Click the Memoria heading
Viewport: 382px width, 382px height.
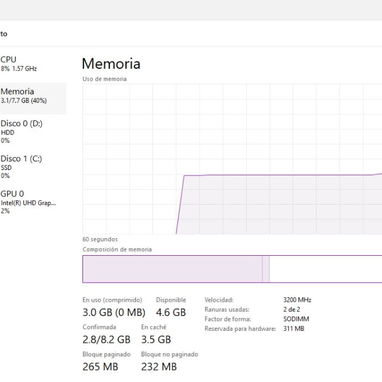click(111, 64)
